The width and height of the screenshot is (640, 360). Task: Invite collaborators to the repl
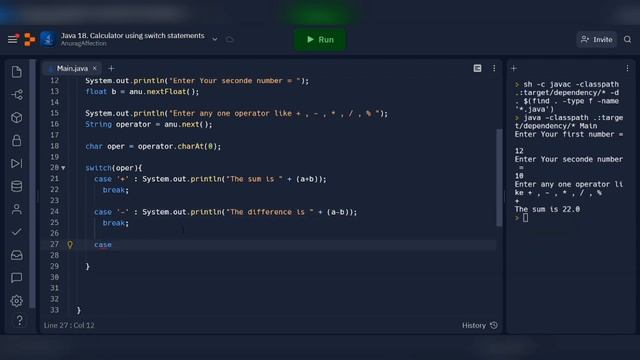(x=596, y=40)
